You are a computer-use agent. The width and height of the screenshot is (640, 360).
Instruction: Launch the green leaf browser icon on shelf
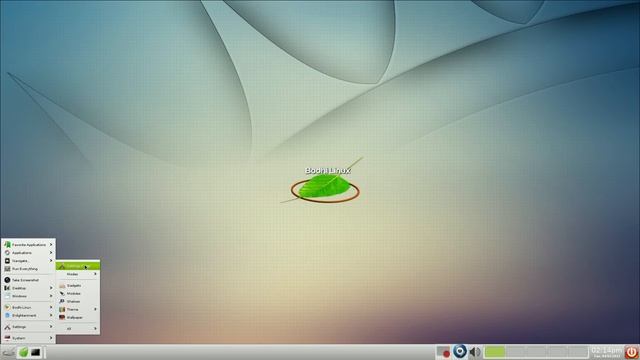[x=23, y=352]
